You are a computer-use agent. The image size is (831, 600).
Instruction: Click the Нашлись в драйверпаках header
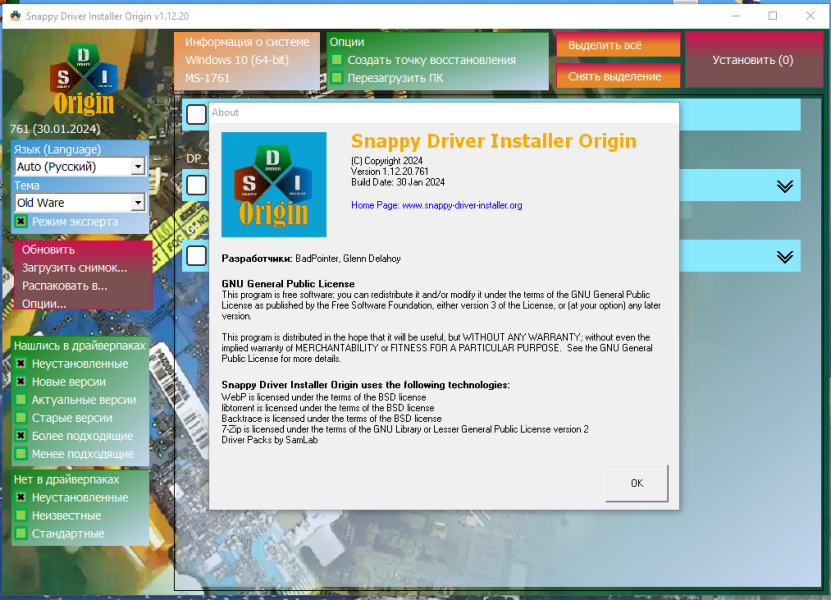[79, 346]
